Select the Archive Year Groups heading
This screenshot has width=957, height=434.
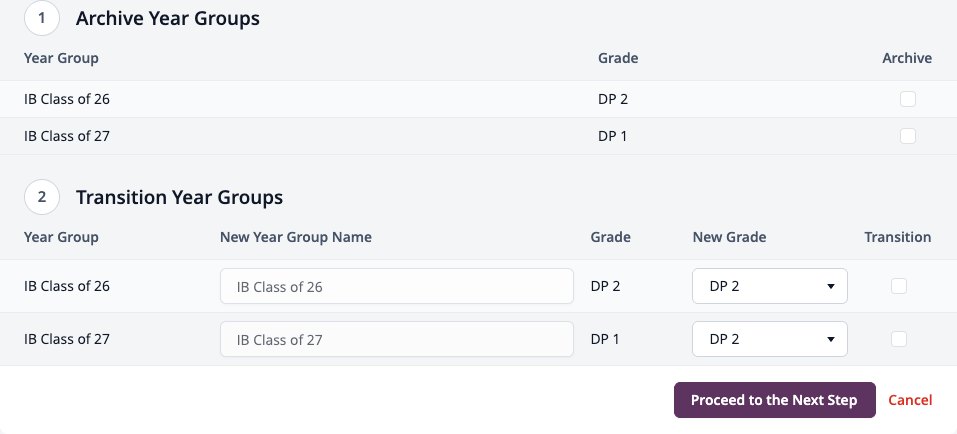(x=168, y=18)
